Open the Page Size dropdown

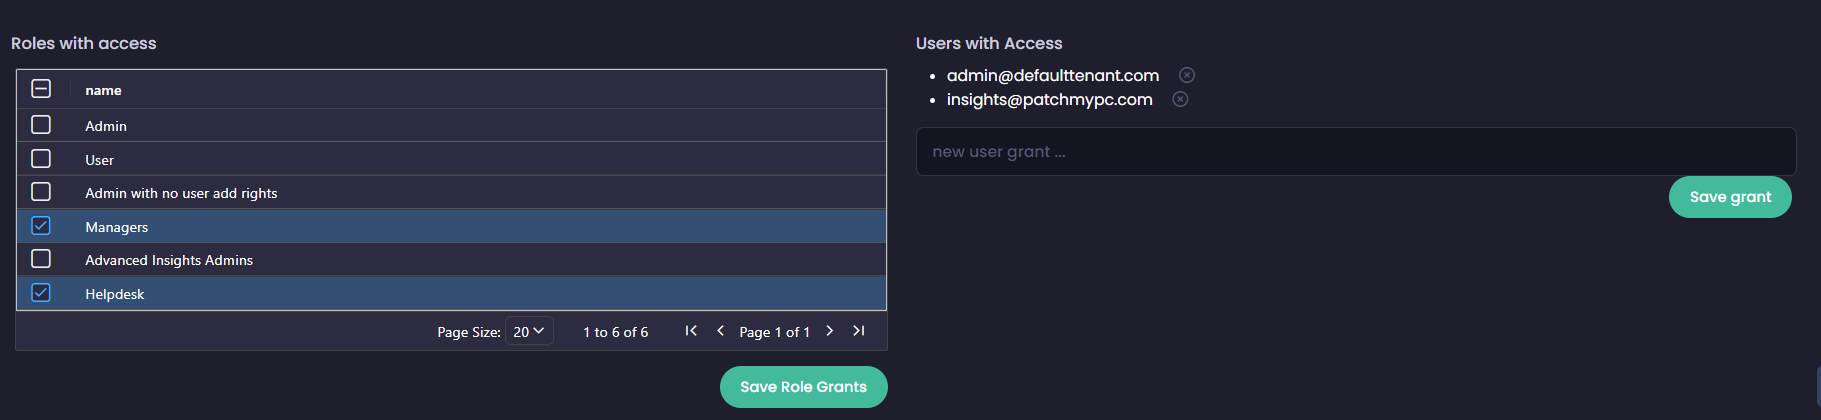click(529, 331)
